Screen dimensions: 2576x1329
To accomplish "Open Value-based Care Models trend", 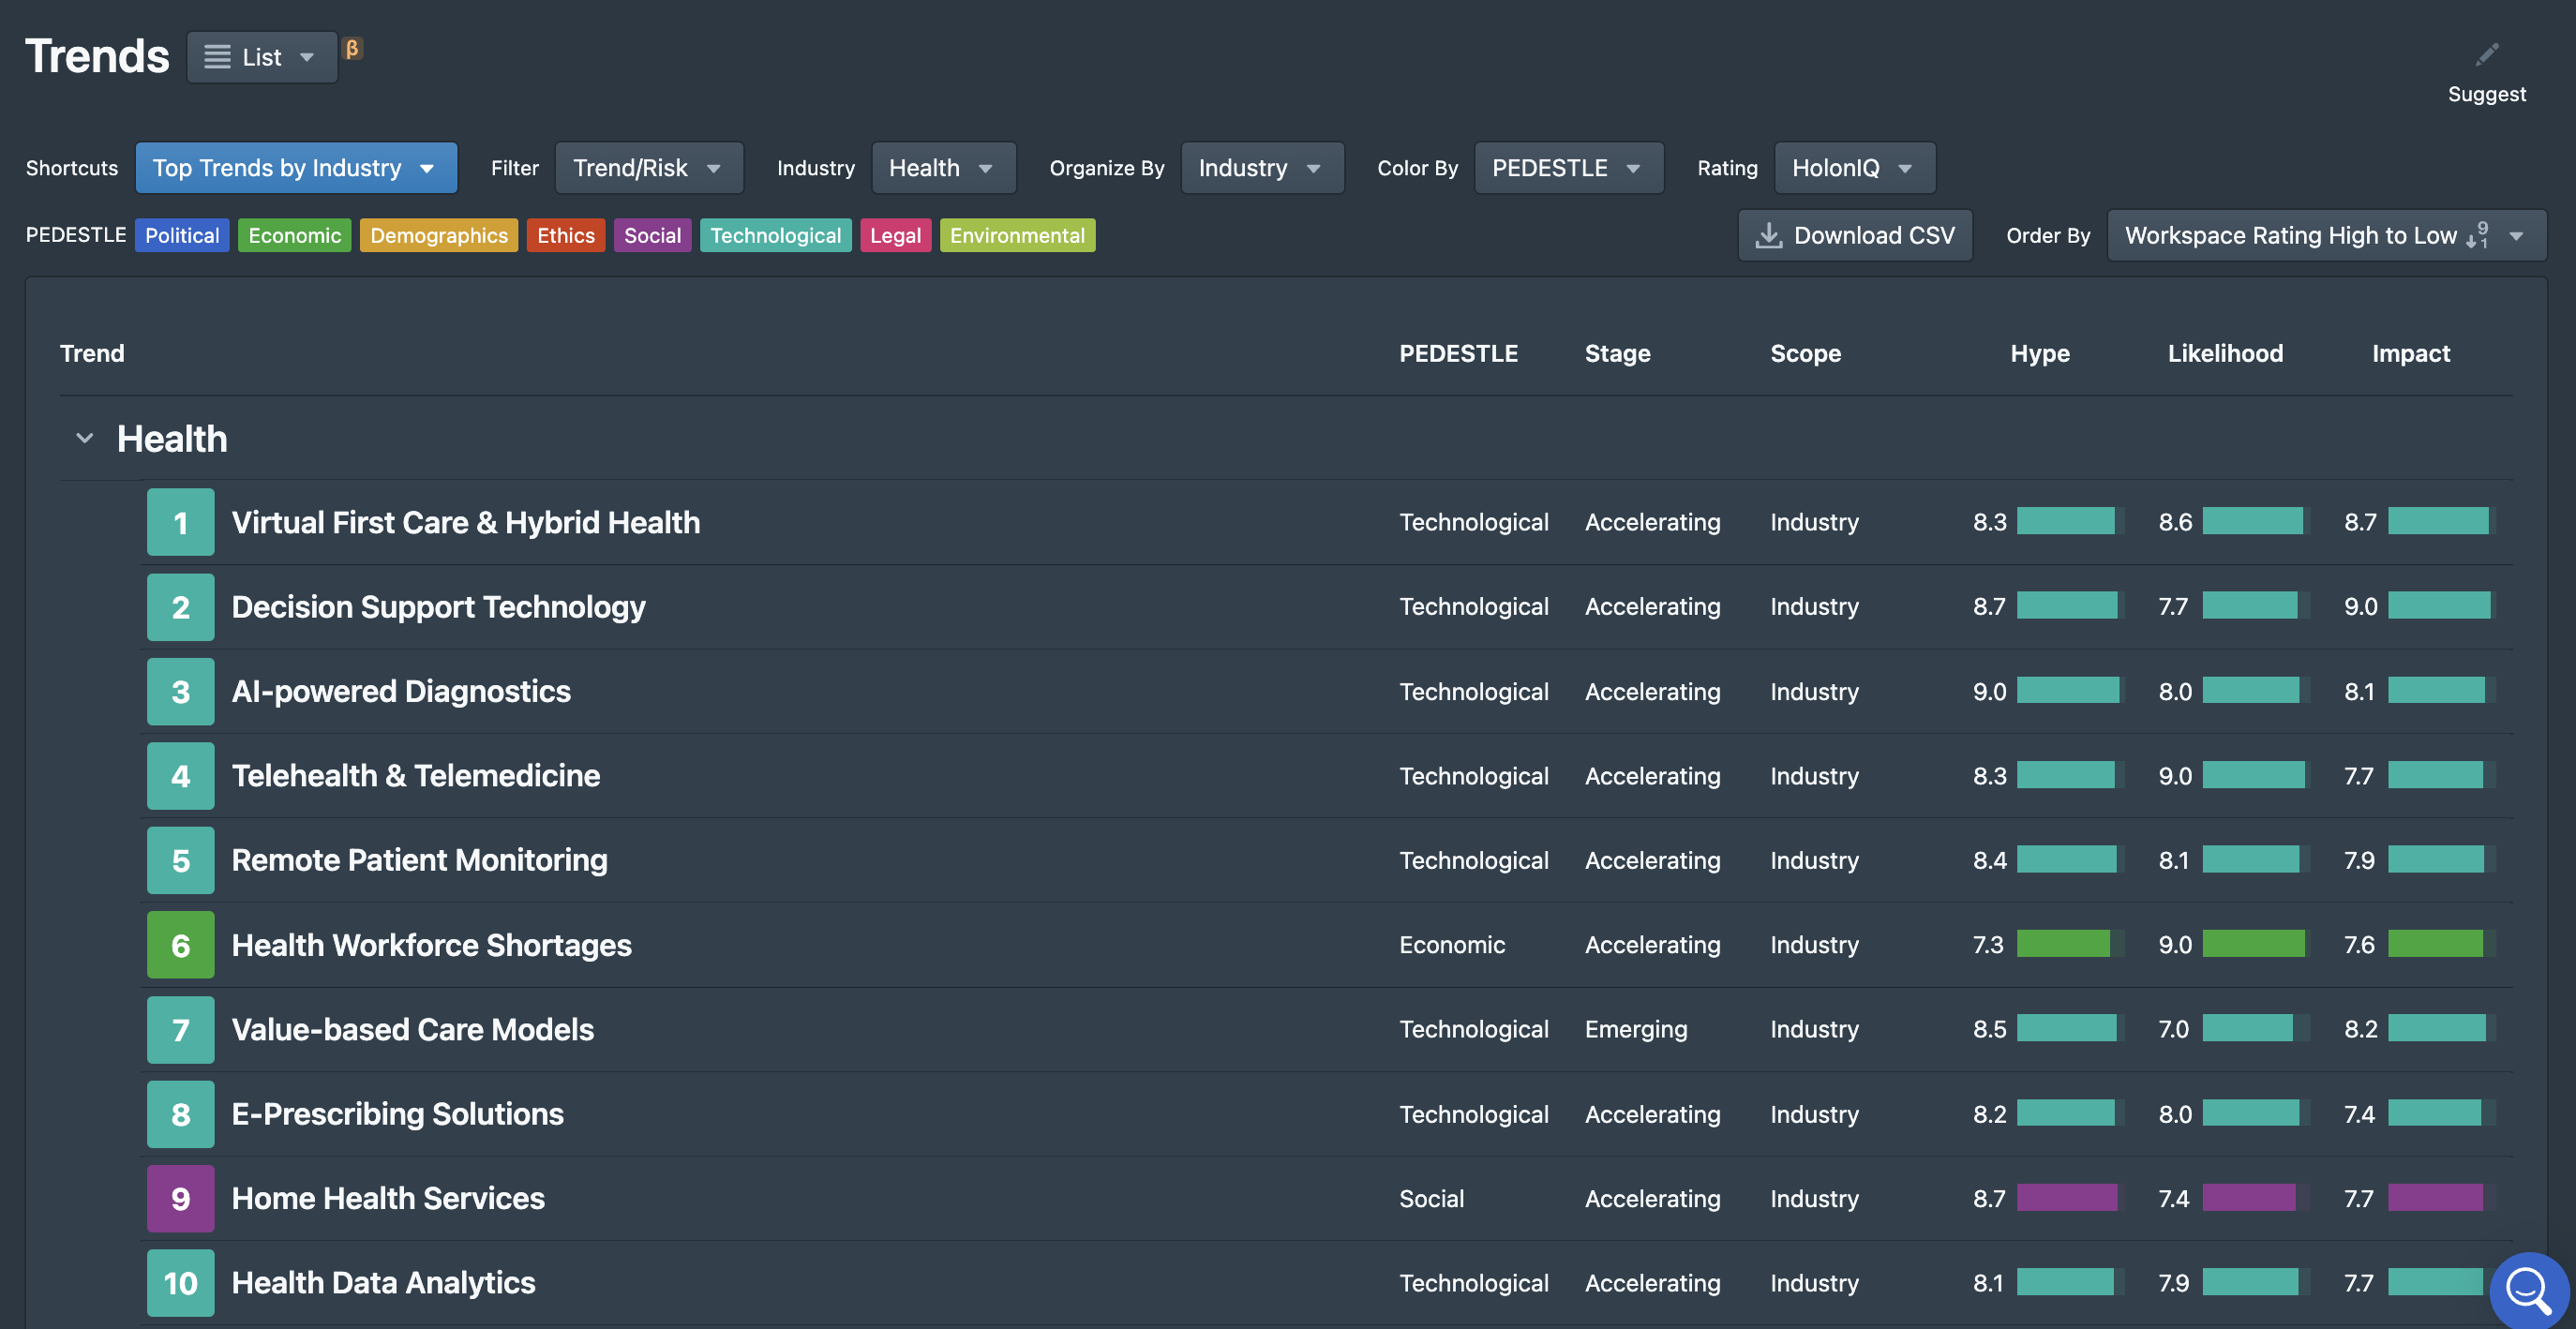I will coord(412,1029).
